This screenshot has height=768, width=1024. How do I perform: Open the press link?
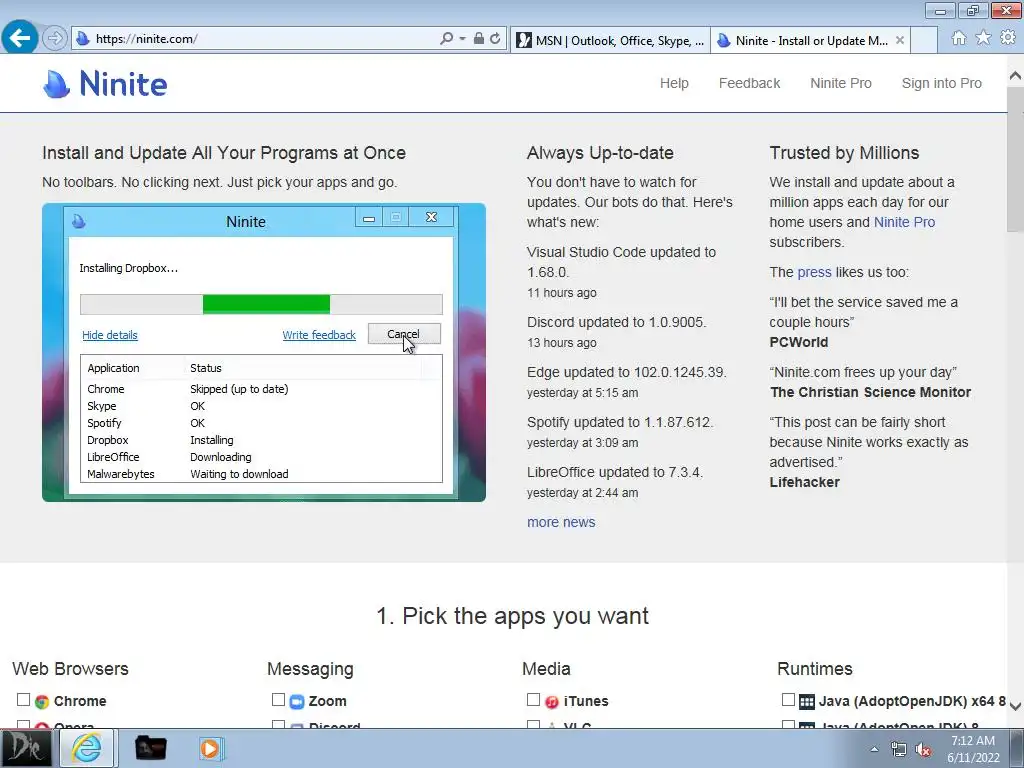tap(814, 272)
